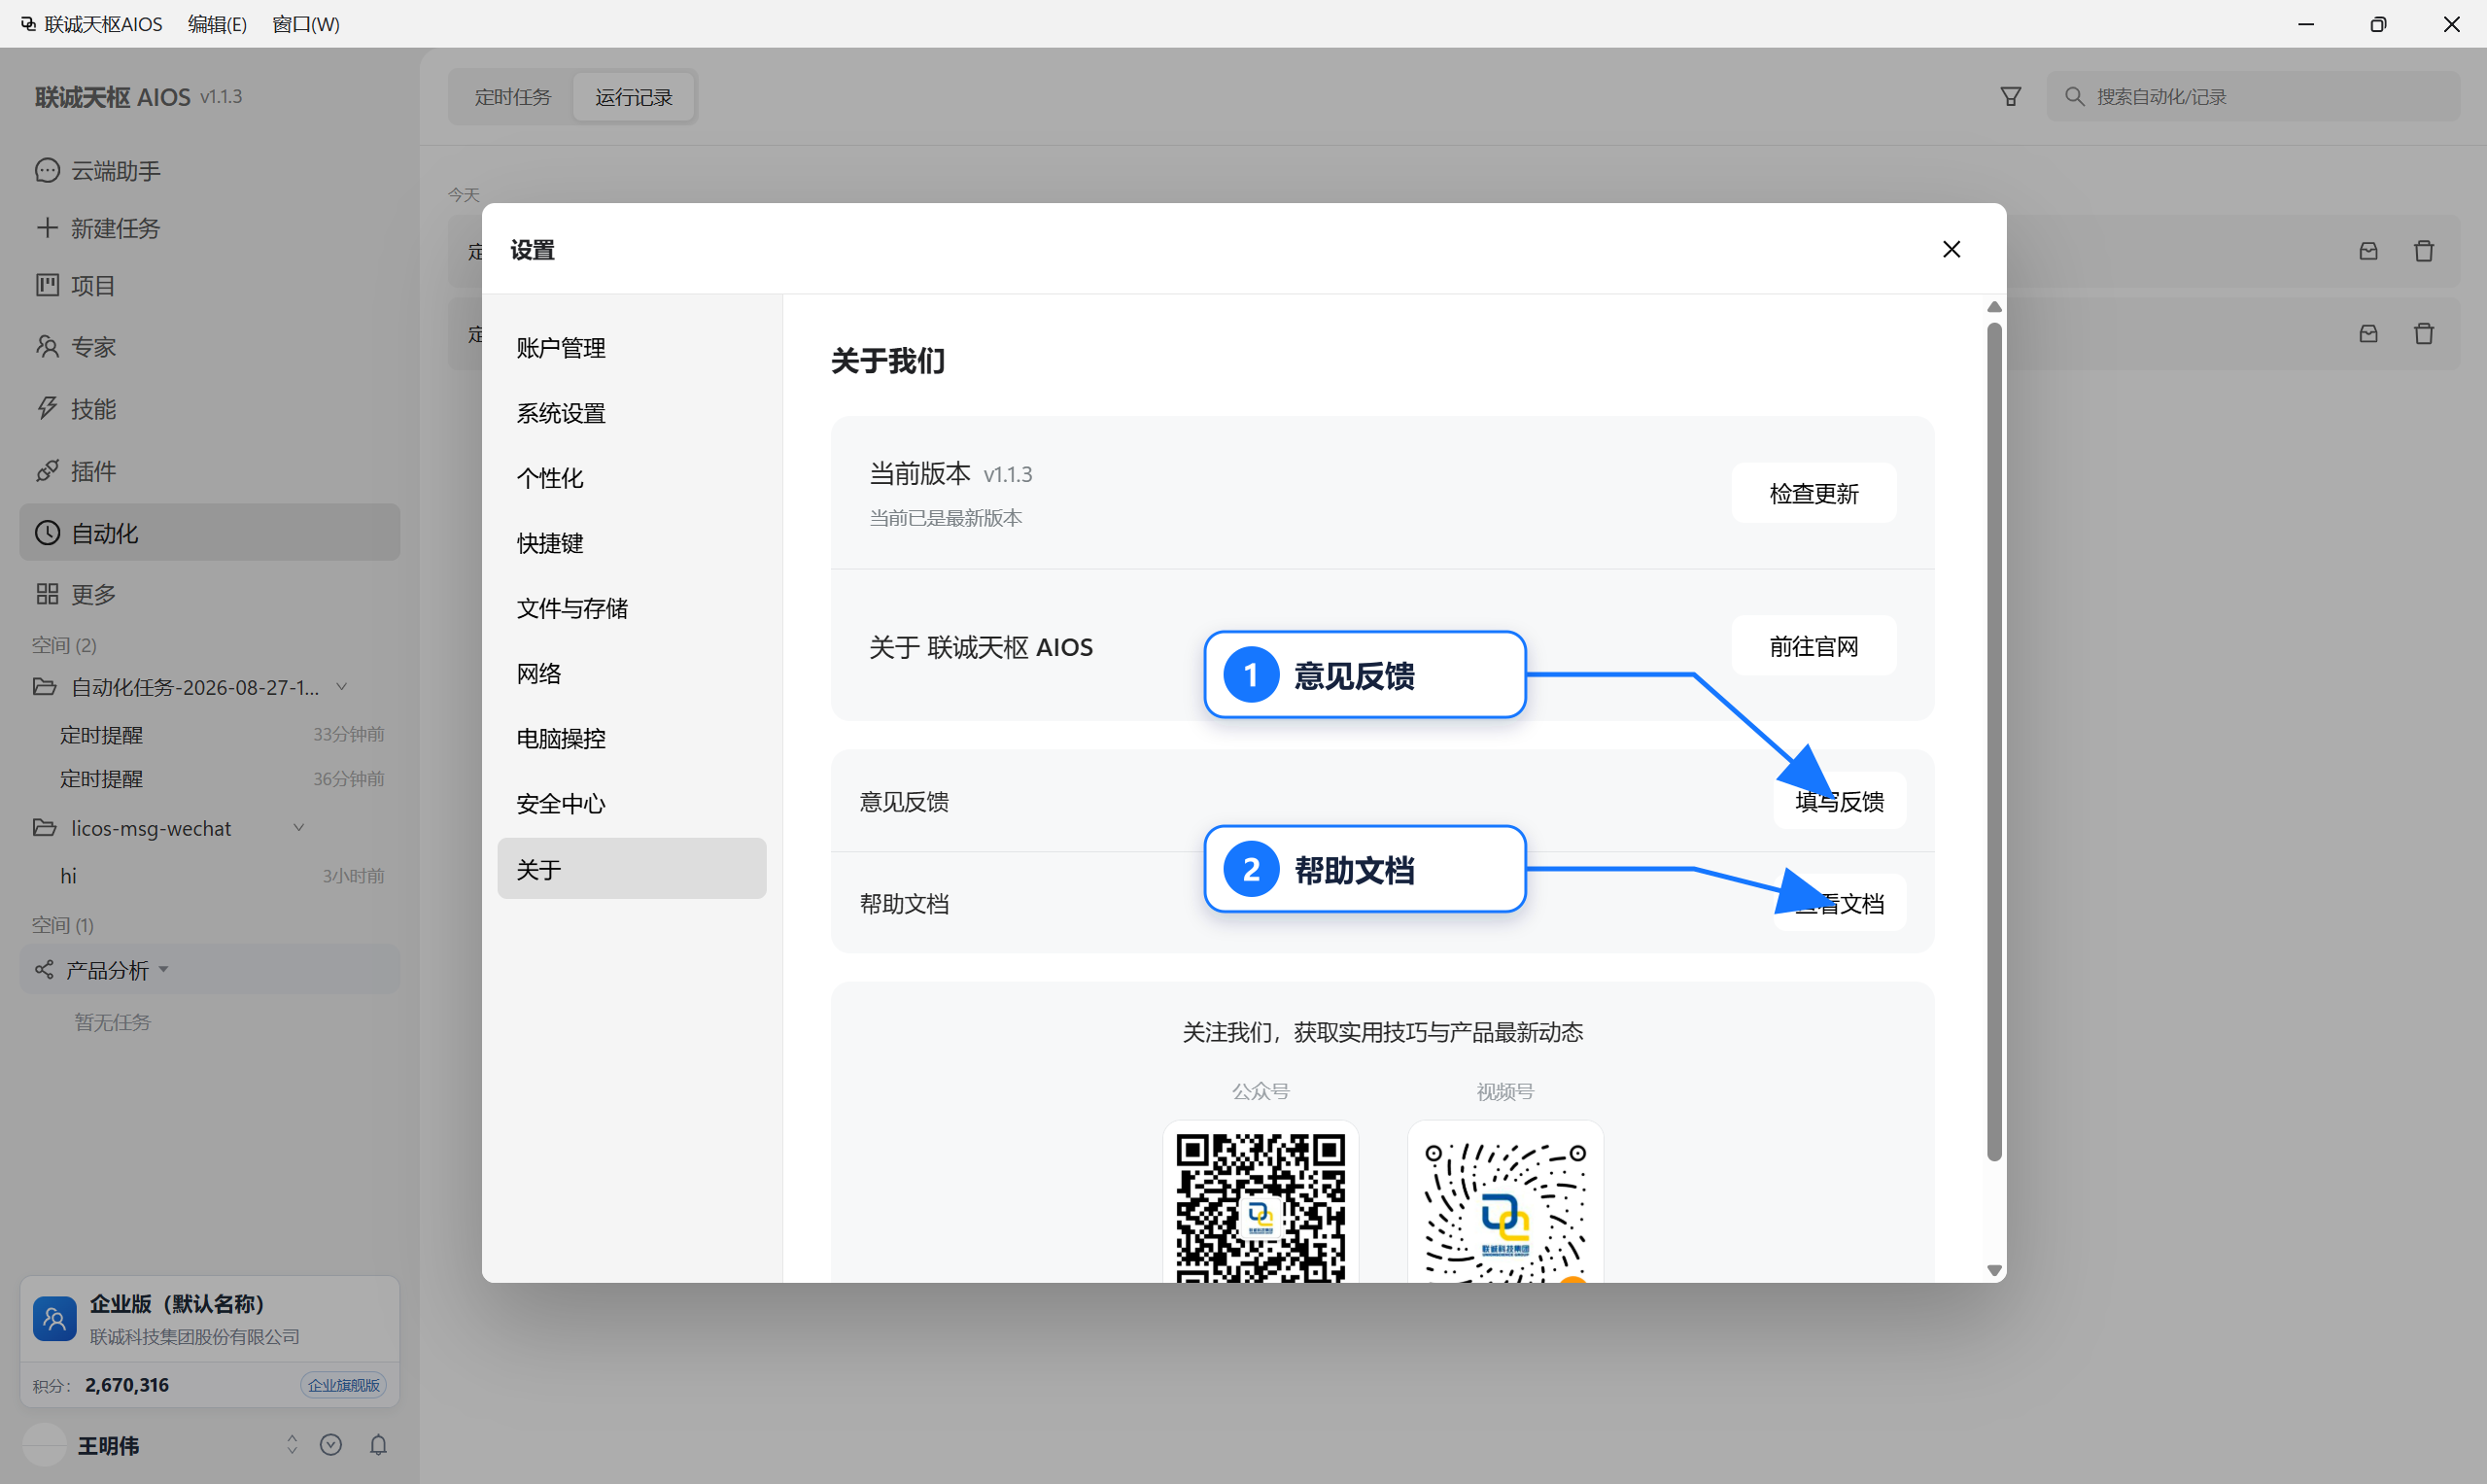Image resolution: width=2487 pixels, height=1484 pixels.
Task: Collapse the licos-msg-wechat folder chevron
Action: (x=298, y=828)
